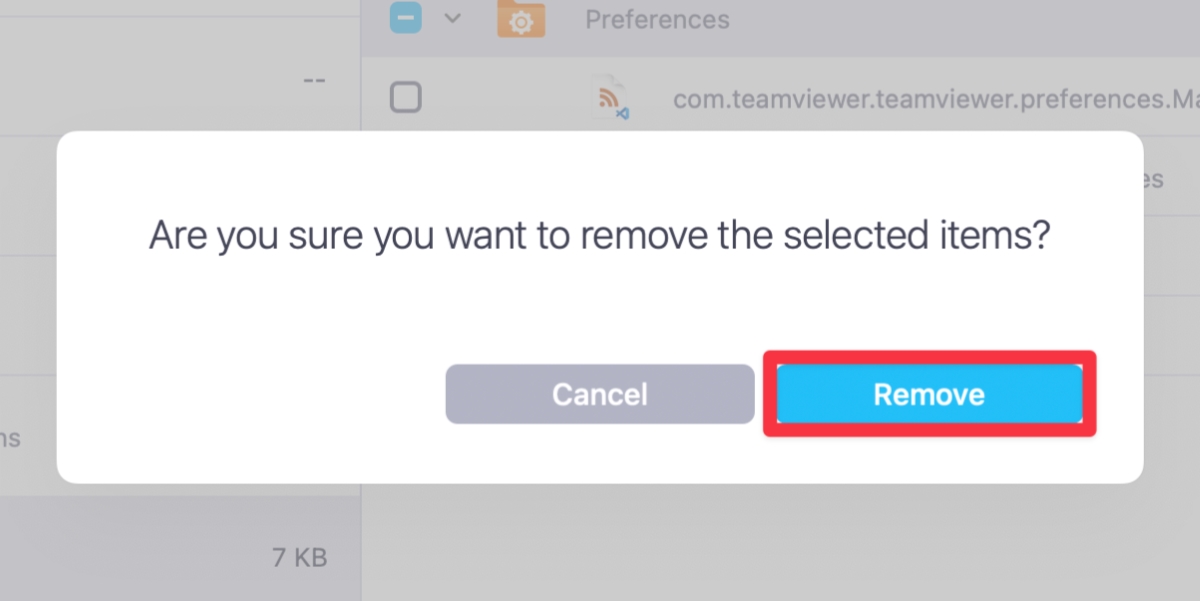Deselect the Preferences group selection checkbox
This screenshot has height=601, width=1200.
click(x=406, y=17)
